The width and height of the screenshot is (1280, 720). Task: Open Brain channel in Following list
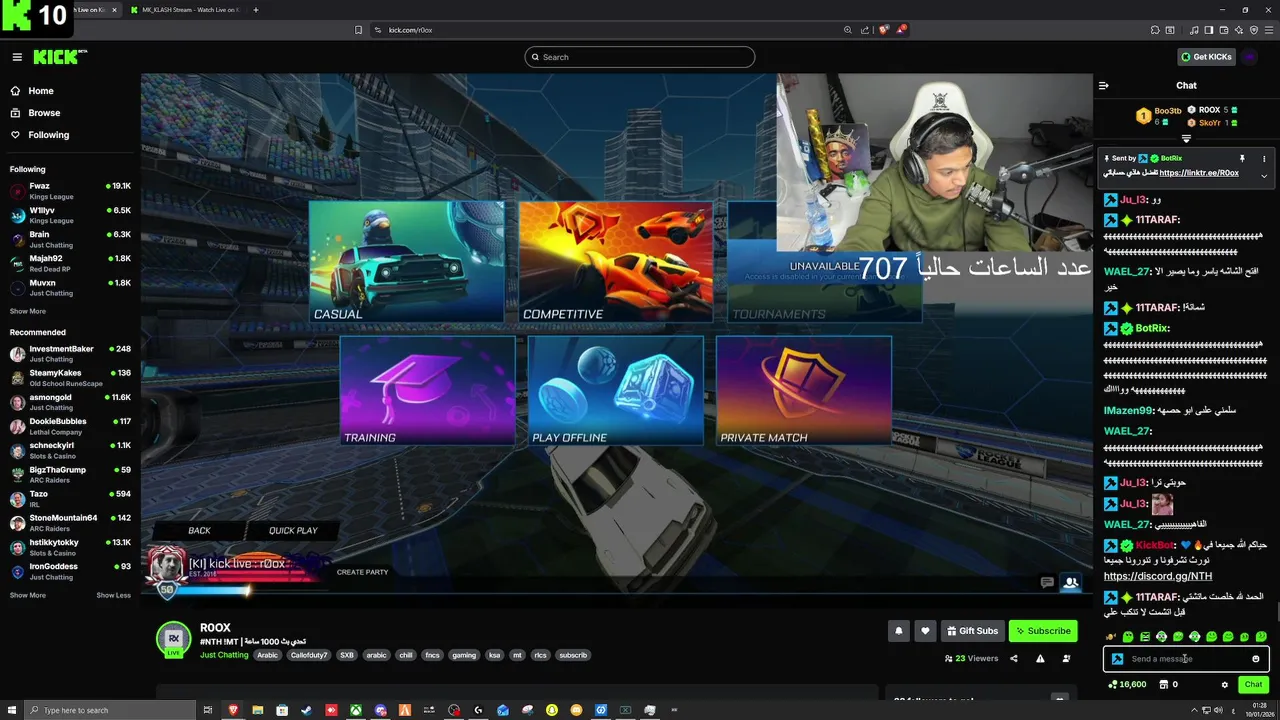point(70,239)
